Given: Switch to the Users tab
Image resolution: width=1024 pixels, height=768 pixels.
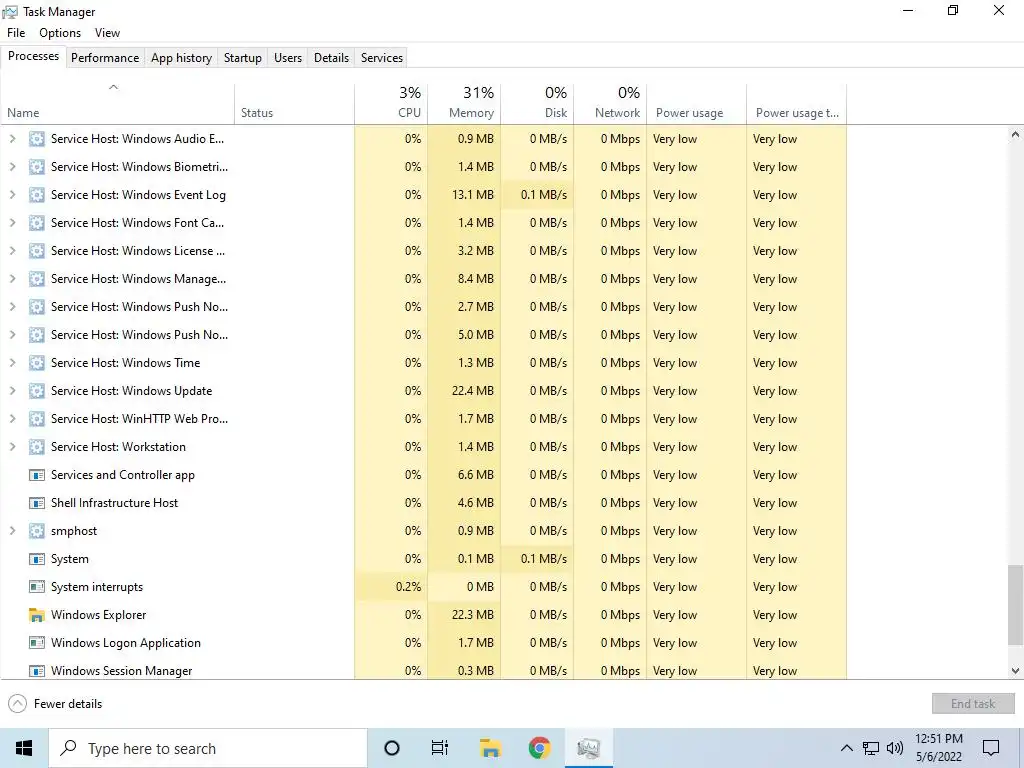Looking at the screenshot, I should [288, 57].
